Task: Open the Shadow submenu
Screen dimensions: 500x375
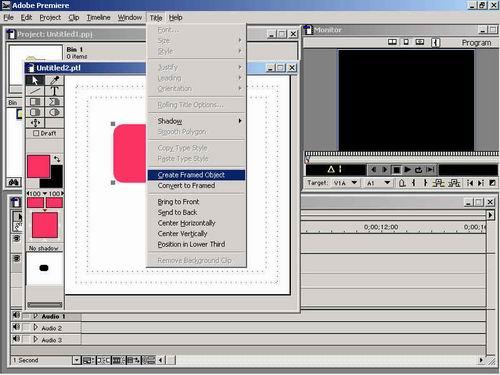Action: pos(196,121)
